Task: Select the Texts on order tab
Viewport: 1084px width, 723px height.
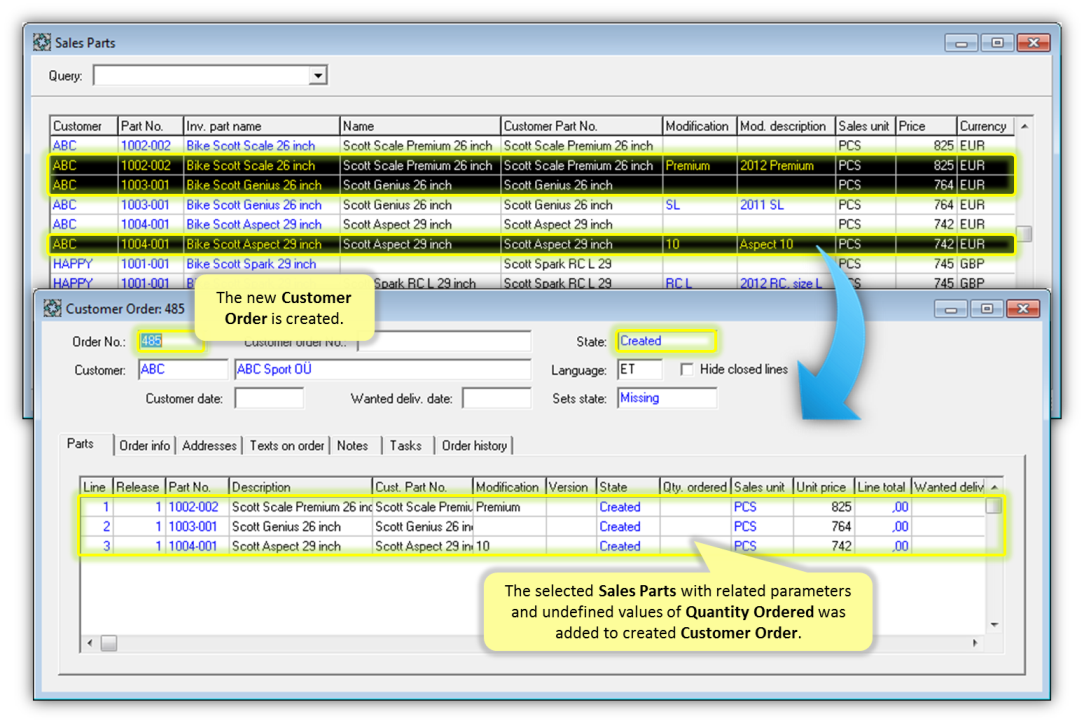Action: pos(287,446)
